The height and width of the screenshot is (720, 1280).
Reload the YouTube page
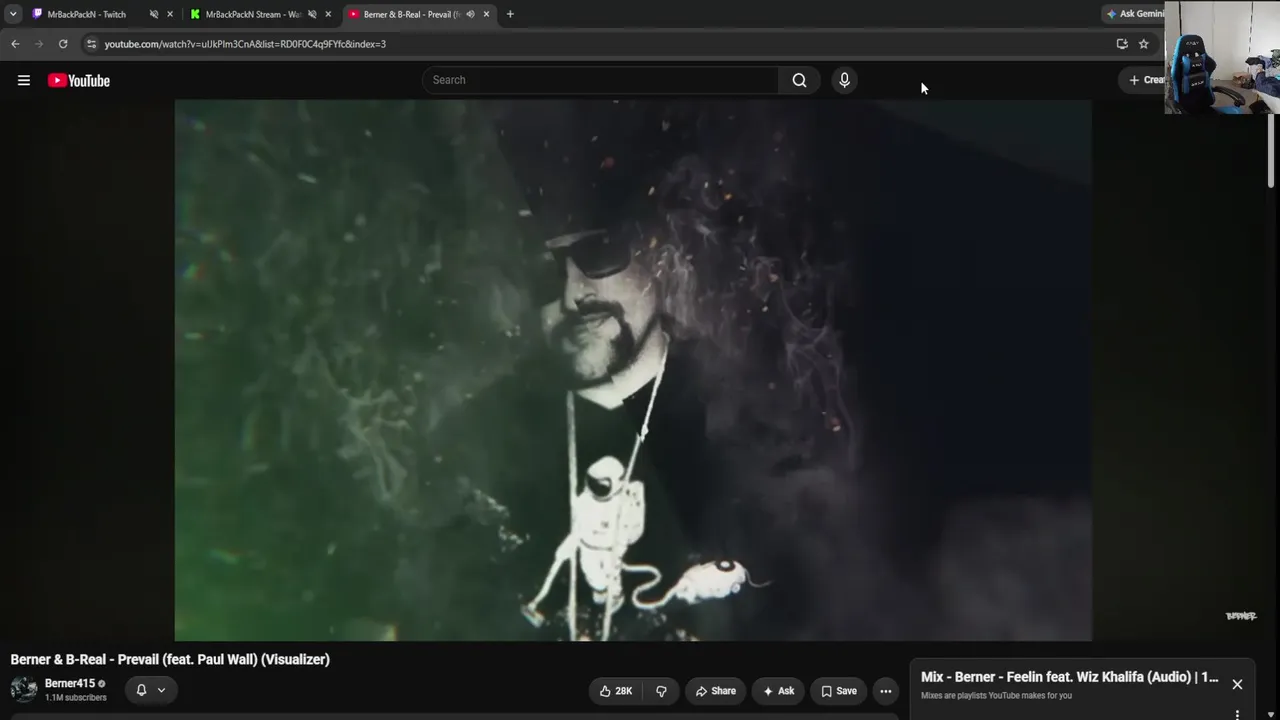[63, 44]
